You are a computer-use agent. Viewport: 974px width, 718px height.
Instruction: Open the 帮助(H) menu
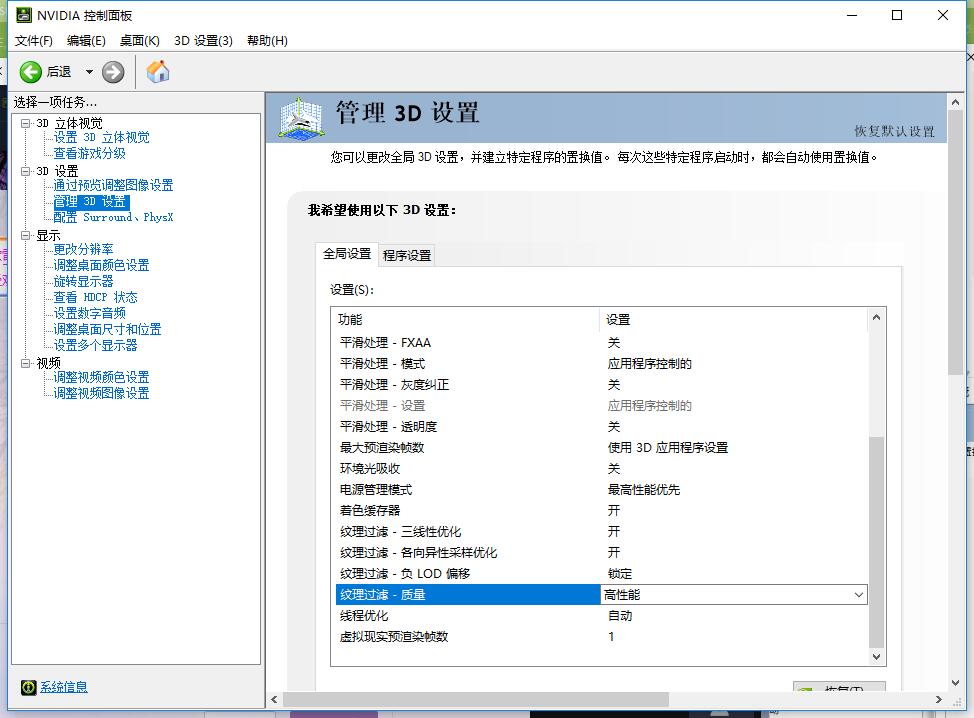point(267,40)
